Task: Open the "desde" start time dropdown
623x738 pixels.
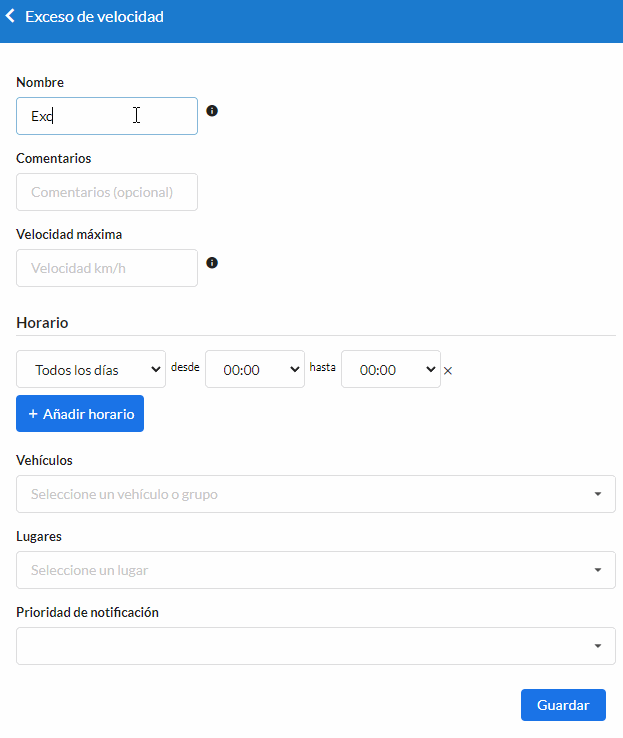Action: tap(254, 369)
